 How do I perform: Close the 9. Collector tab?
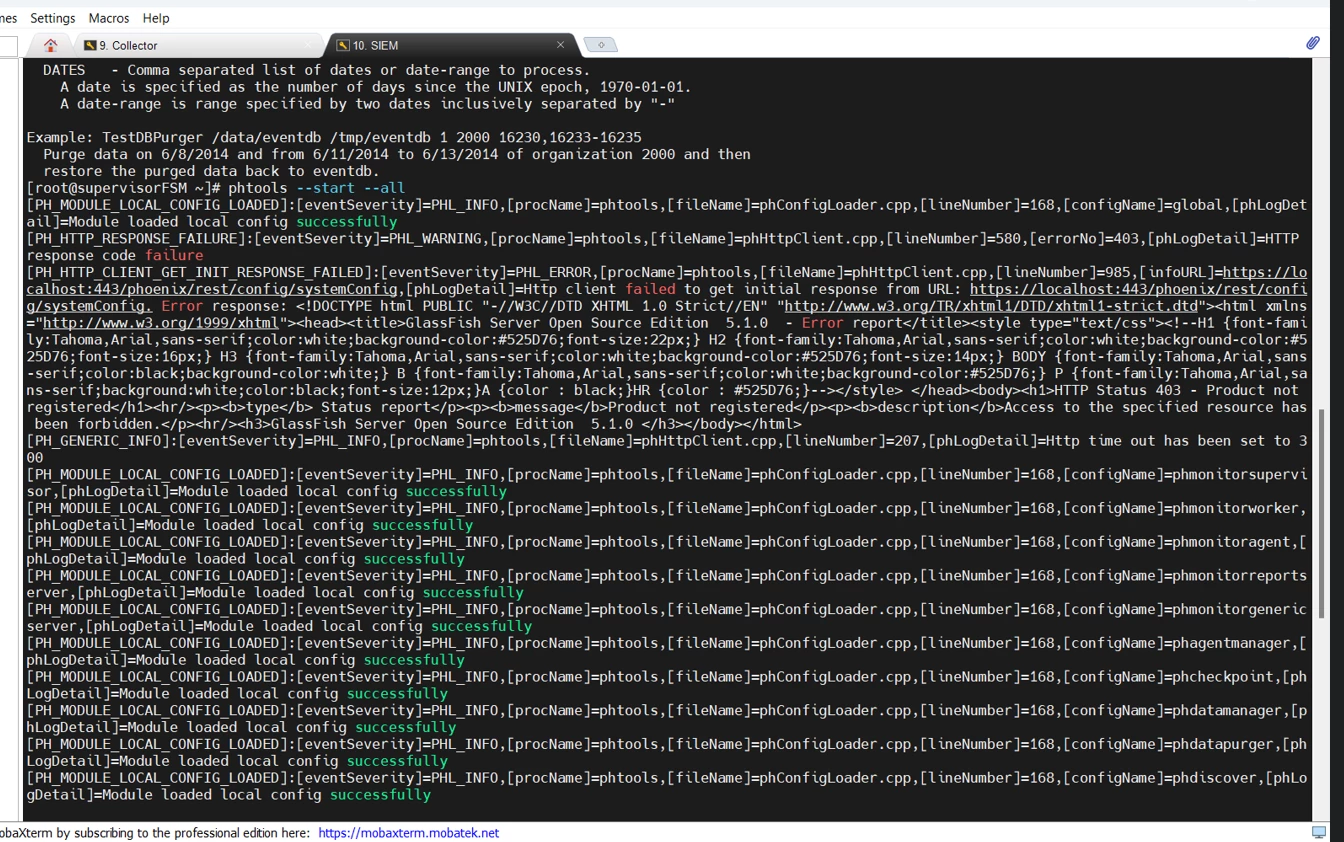(307, 45)
